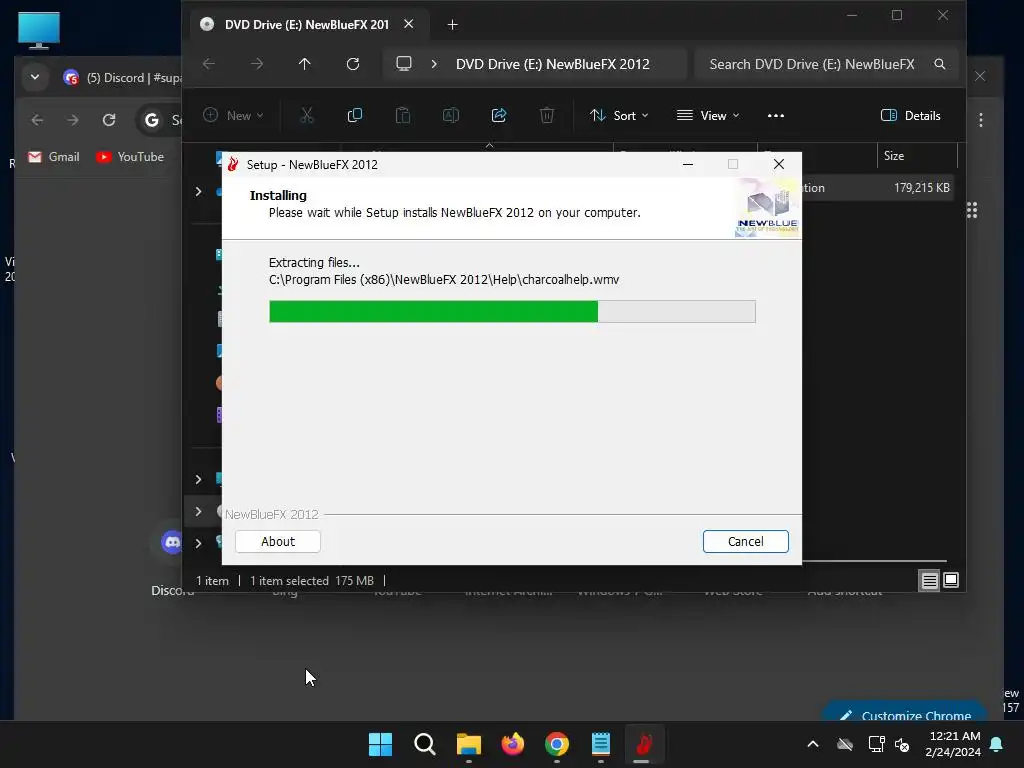This screenshot has height=768, width=1024.
Task: Go back in File Explorer
Action: (209, 64)
